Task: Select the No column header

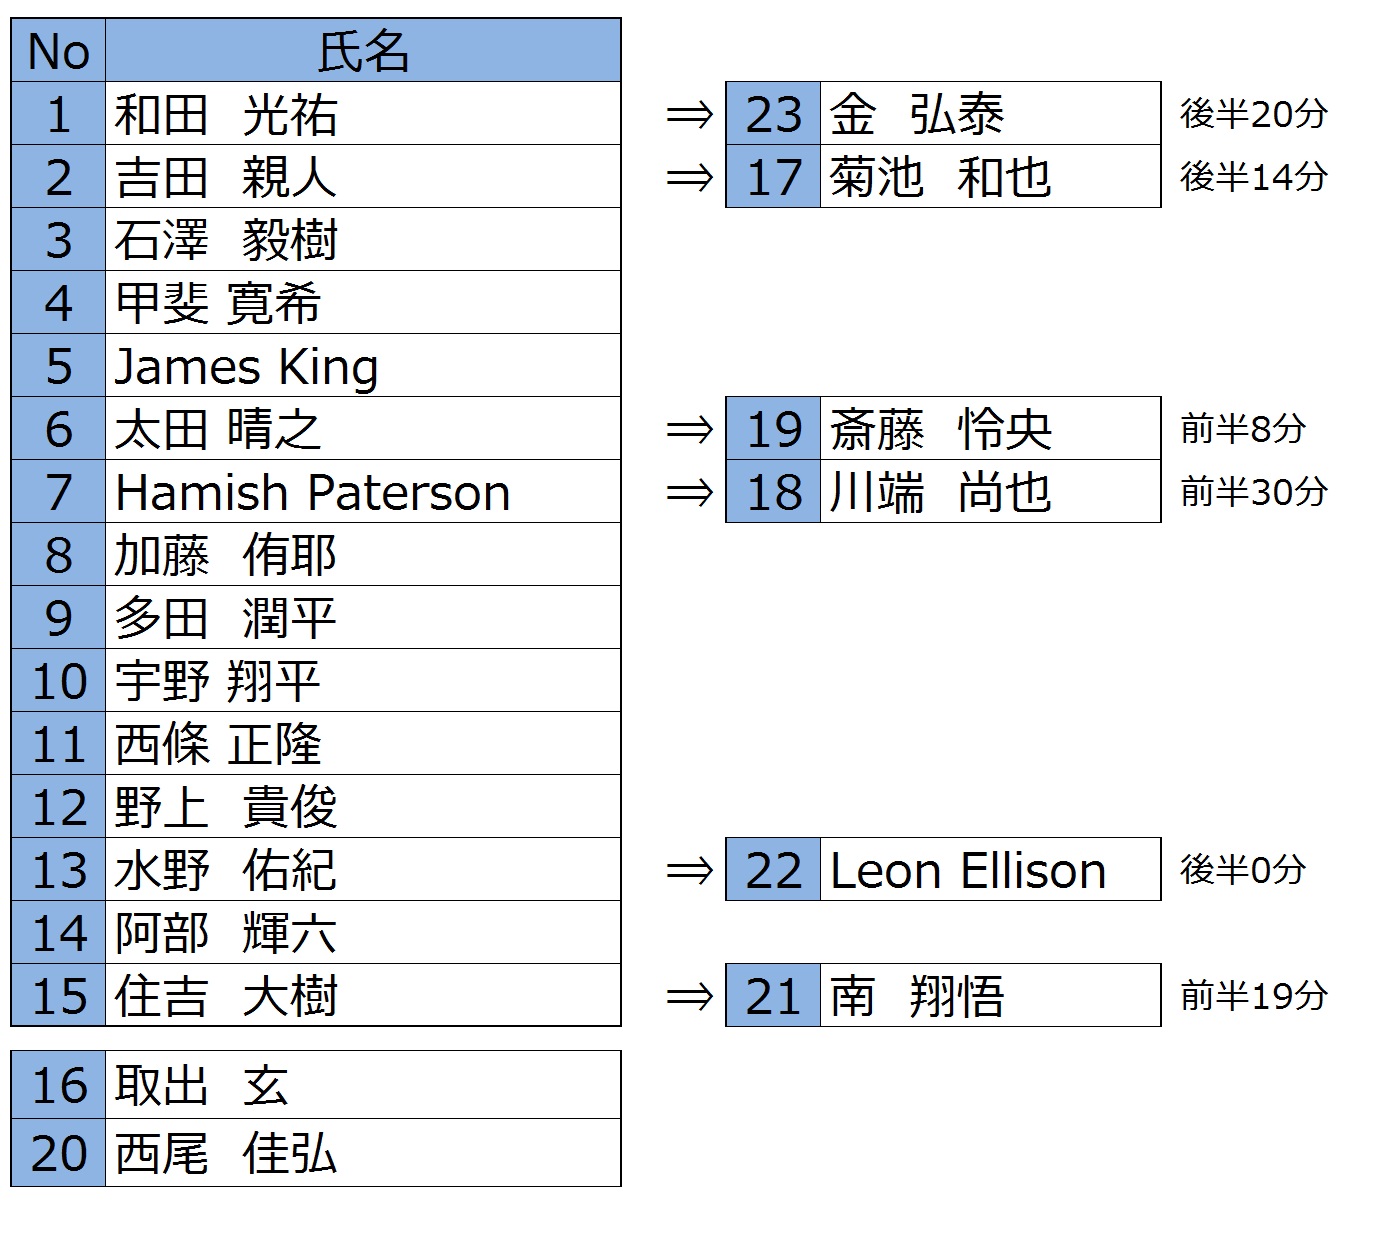Action: tap(58, 51)
